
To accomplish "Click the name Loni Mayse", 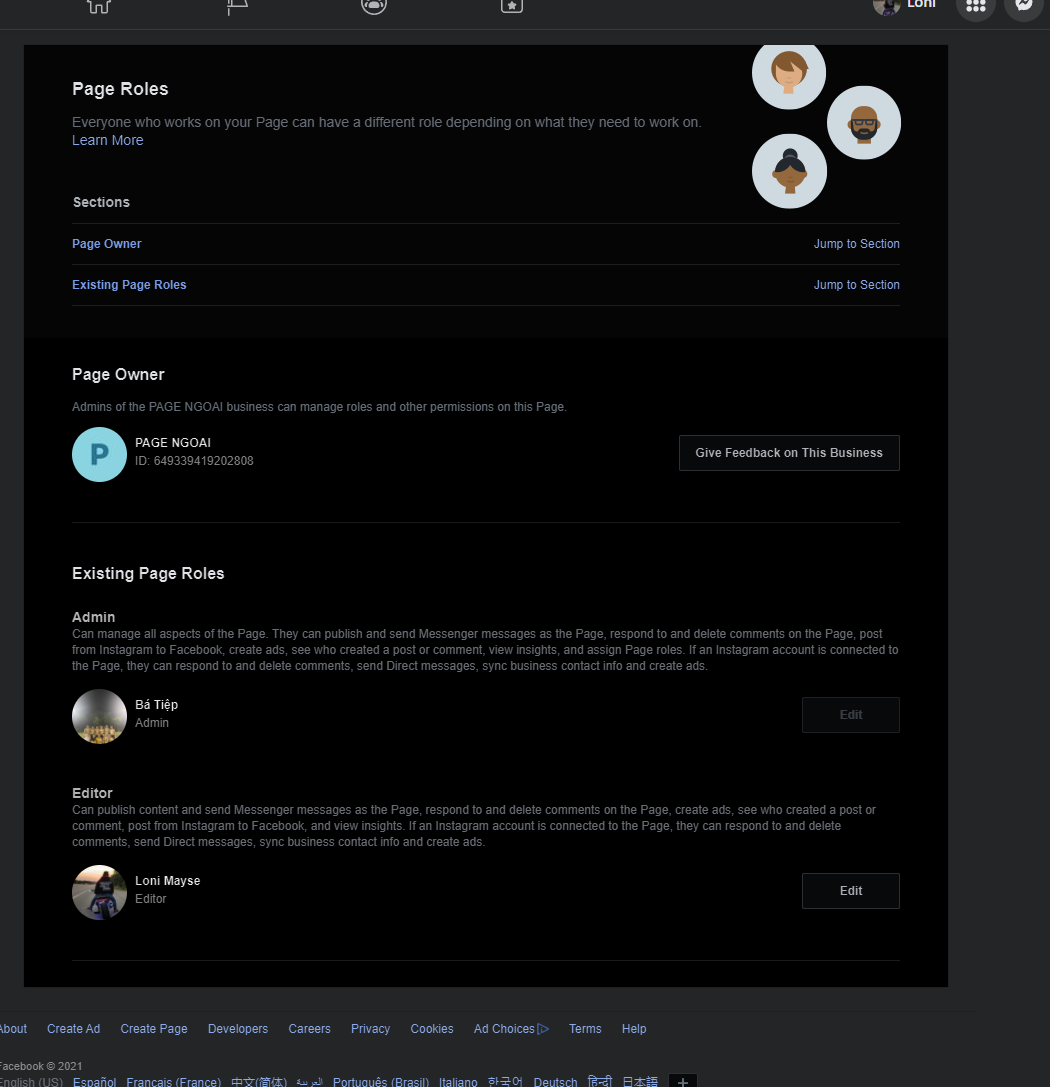I will (x=168, y=881).
